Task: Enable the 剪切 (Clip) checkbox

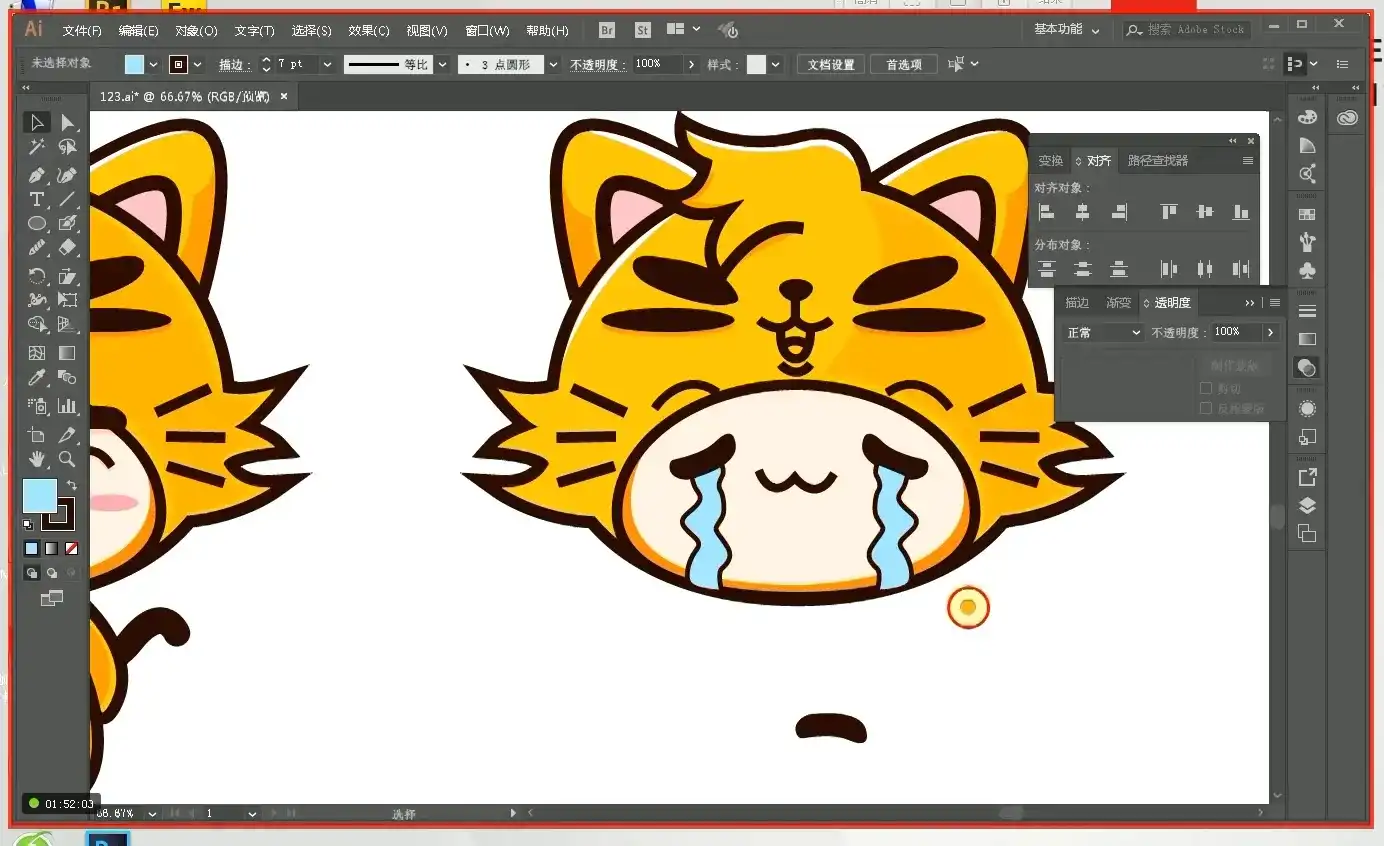Action: [1206, 388]
